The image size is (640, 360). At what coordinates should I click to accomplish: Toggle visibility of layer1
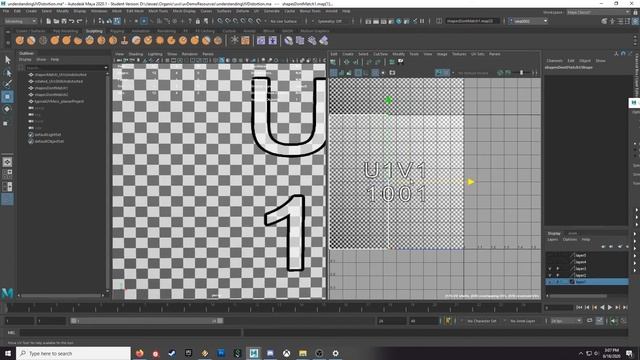coord(550,282)
